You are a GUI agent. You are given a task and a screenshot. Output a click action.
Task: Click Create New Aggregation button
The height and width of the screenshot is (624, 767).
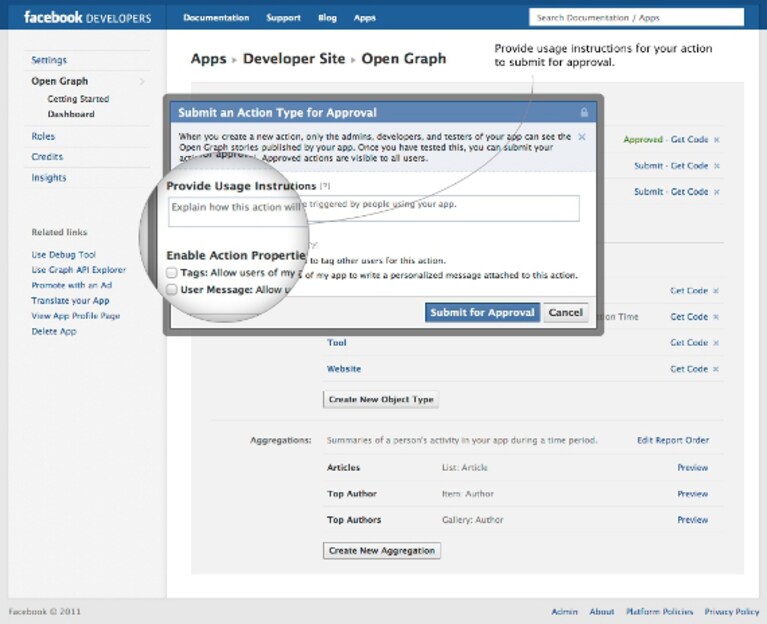[382, 551]
